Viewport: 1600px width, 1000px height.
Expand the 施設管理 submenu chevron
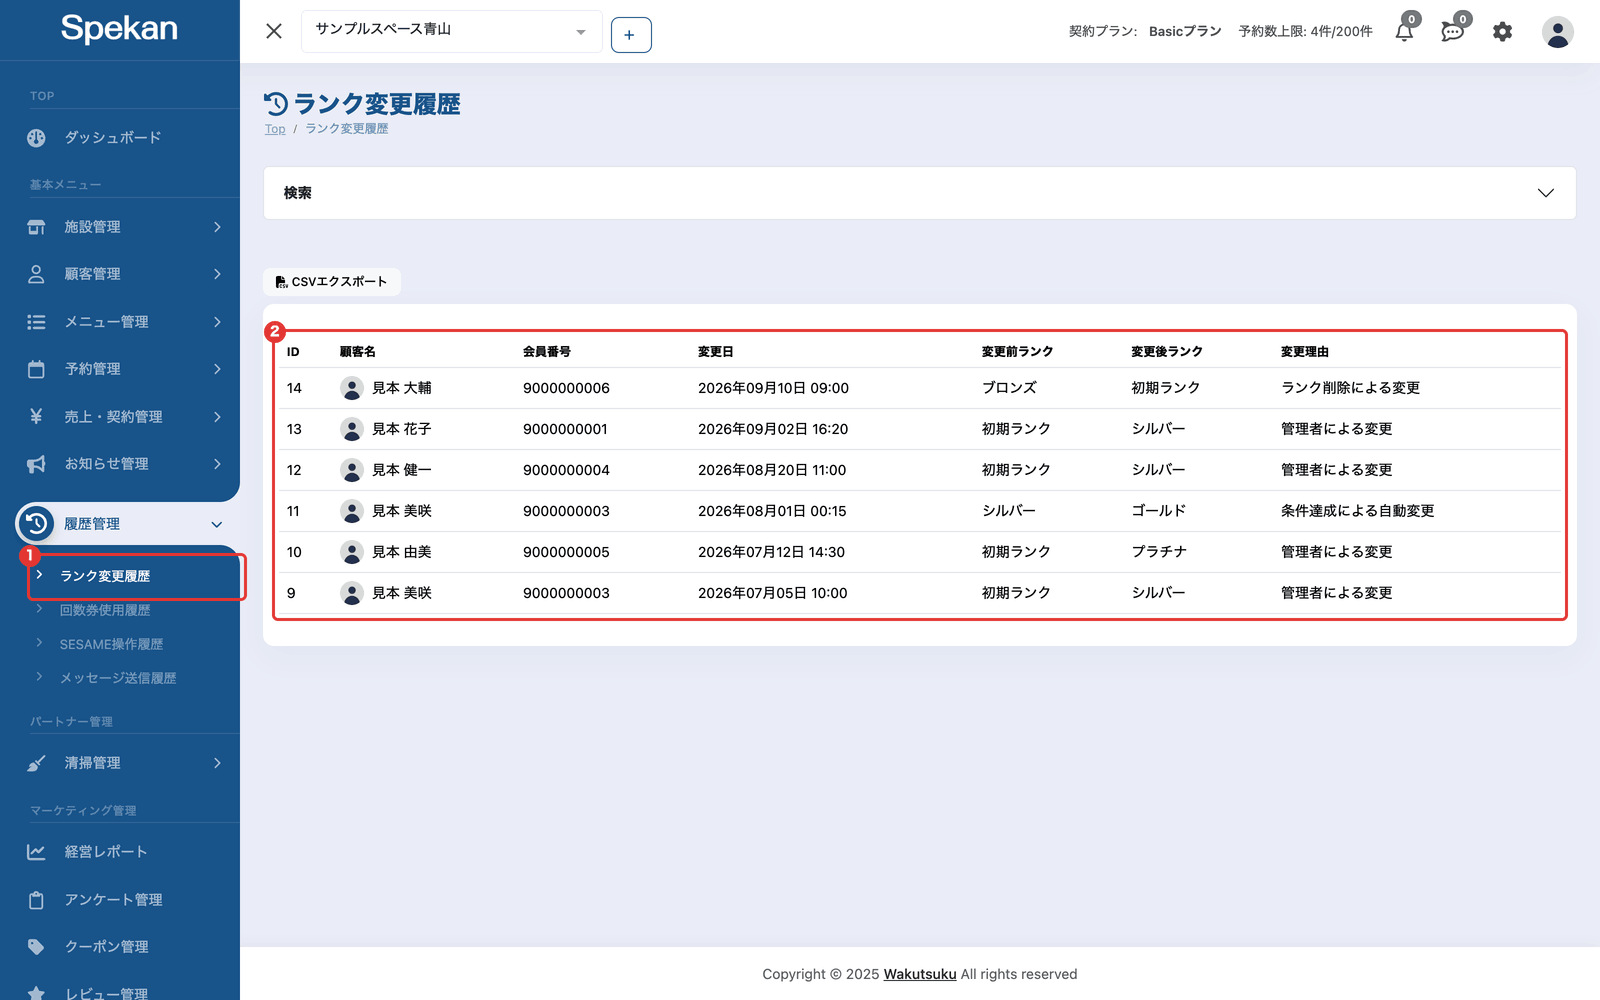click(217, 227)
